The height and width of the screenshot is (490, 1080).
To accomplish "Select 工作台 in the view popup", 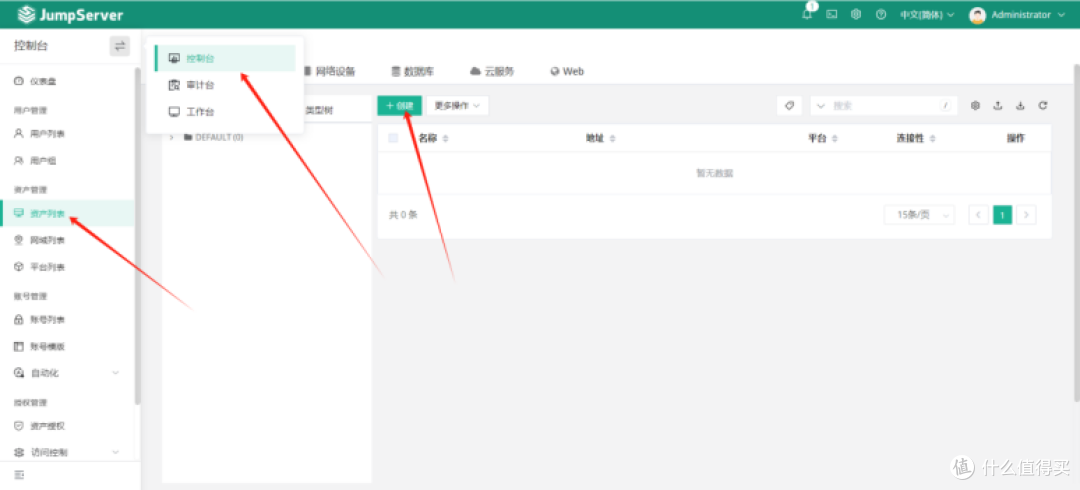I will click(x=225, y=112).
